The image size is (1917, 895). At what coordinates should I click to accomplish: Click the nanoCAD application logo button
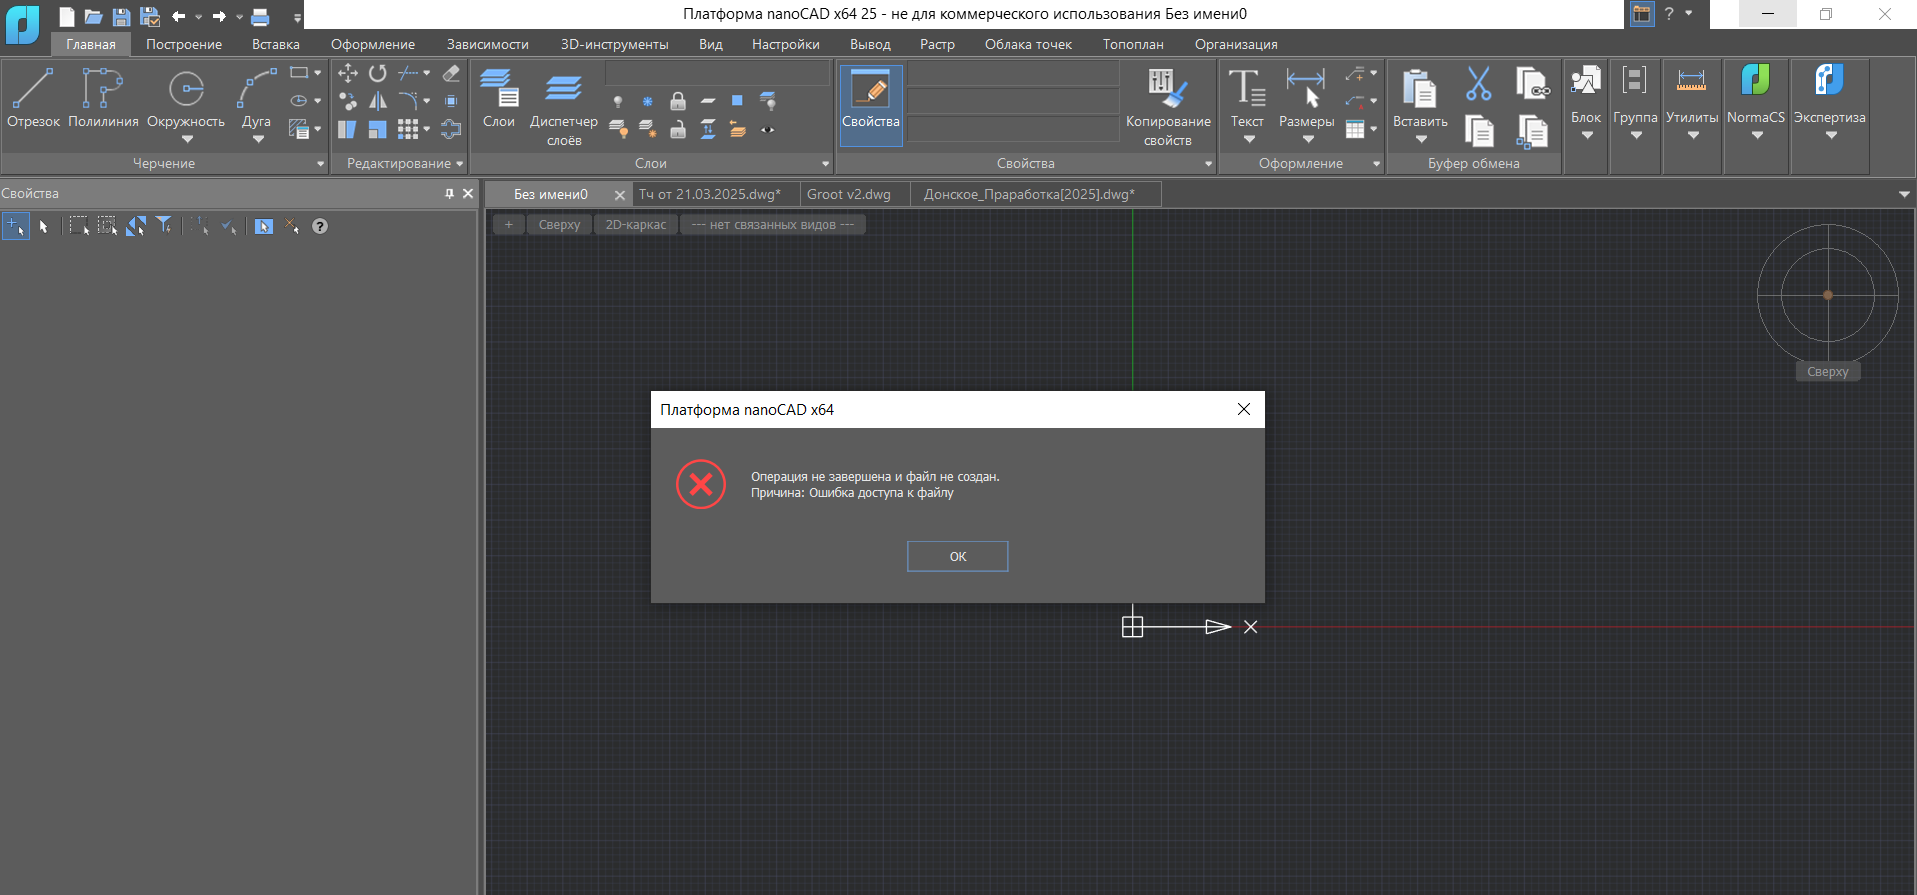pos(22,24)
